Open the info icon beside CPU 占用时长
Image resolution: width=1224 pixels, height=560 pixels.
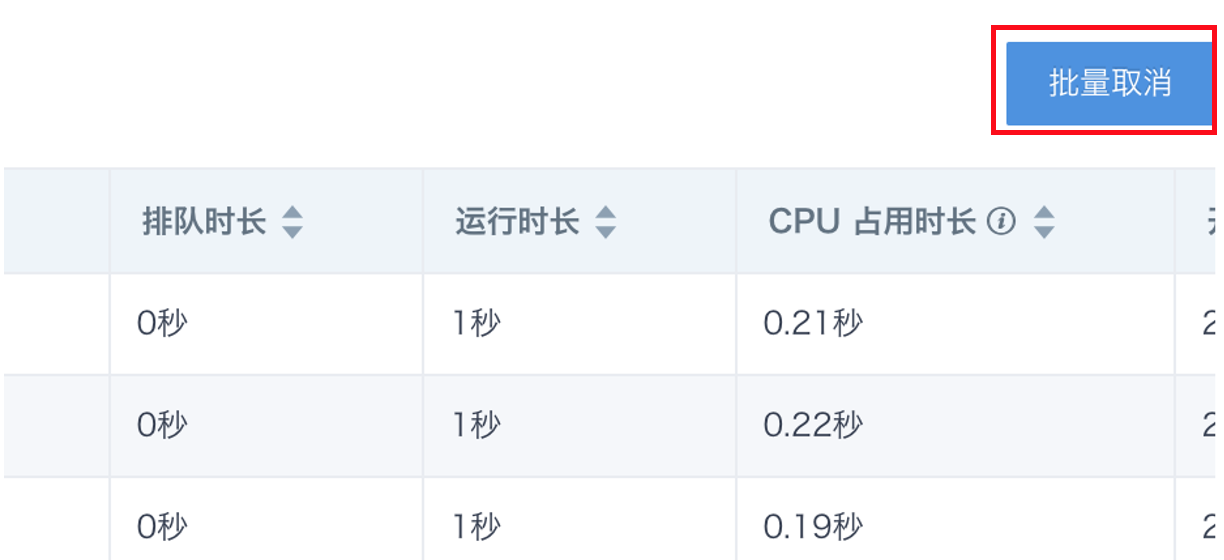(1001, 222)
